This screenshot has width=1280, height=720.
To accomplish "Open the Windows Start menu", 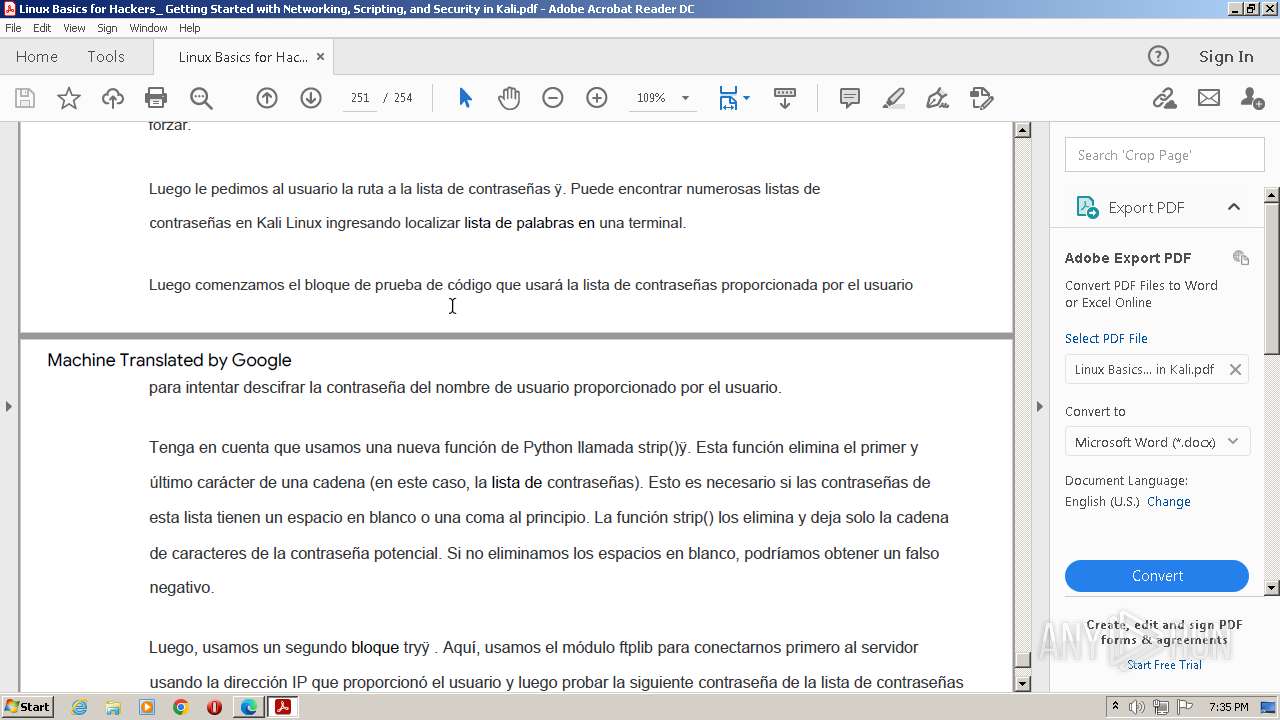I will pos(27,707).
